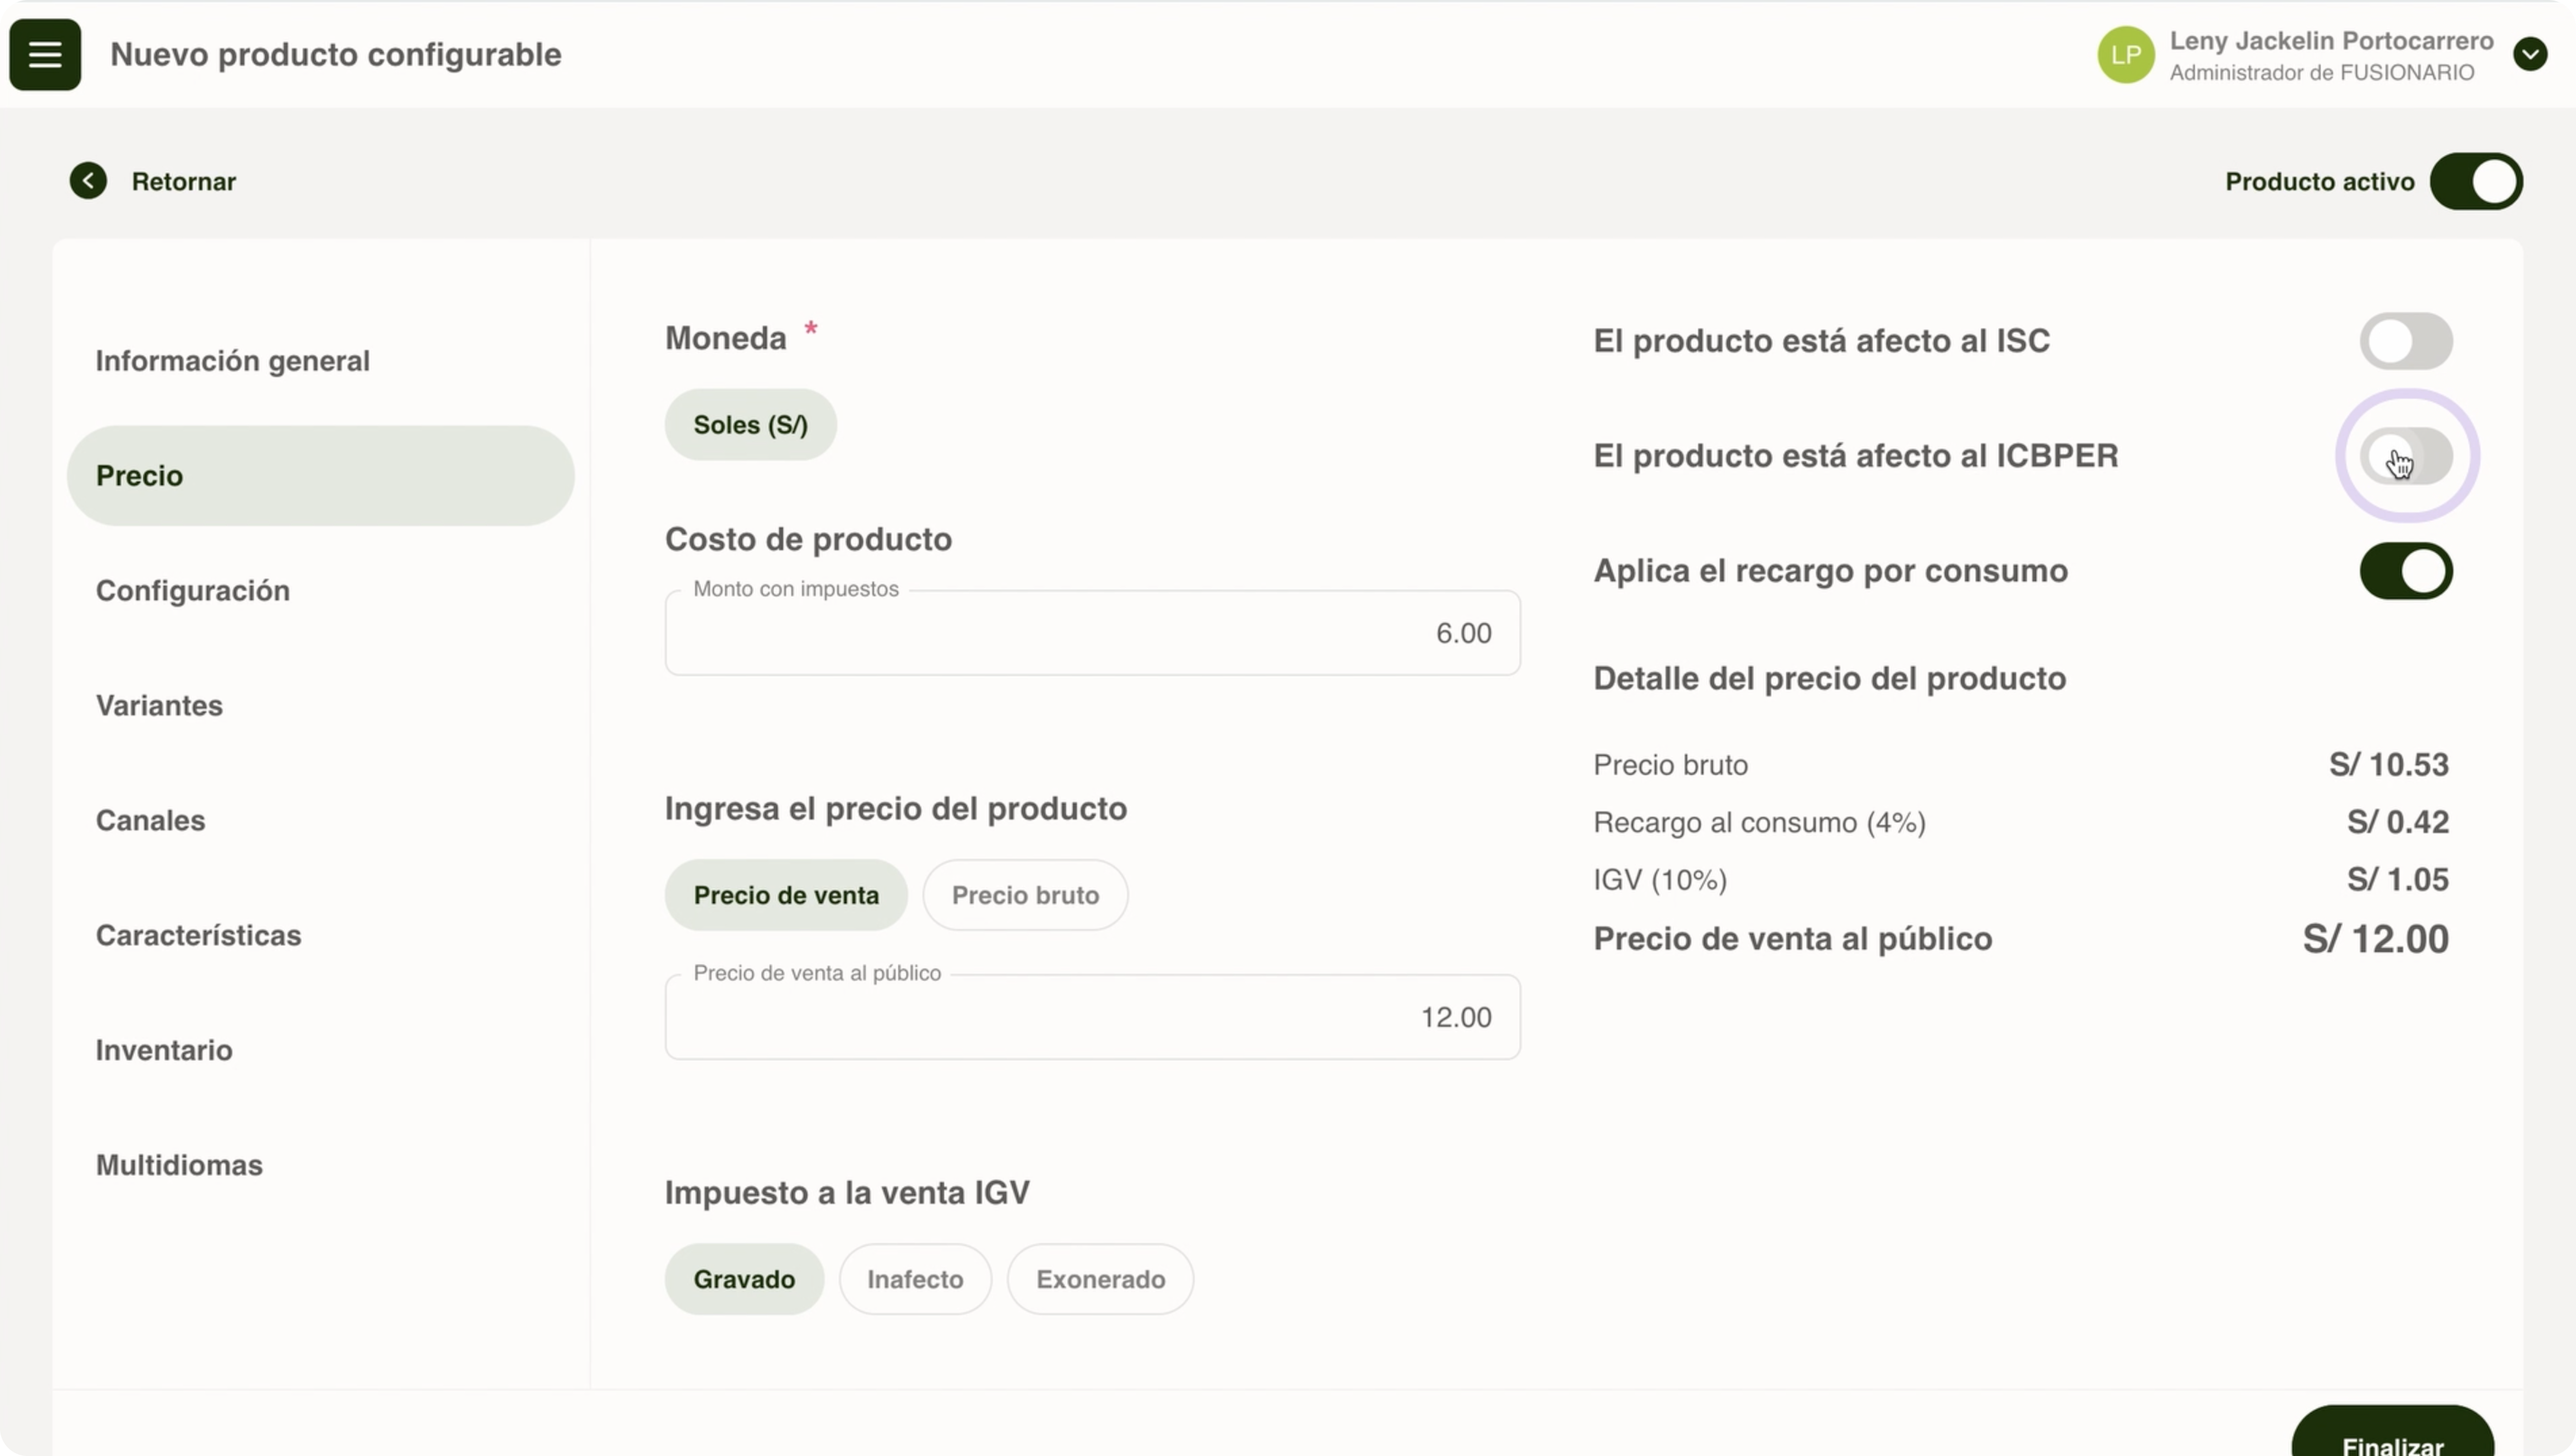The width and height of the screenshot is (2576, 1456).
Task: Go to the Variantes section
Action: (x=159, y=706)
